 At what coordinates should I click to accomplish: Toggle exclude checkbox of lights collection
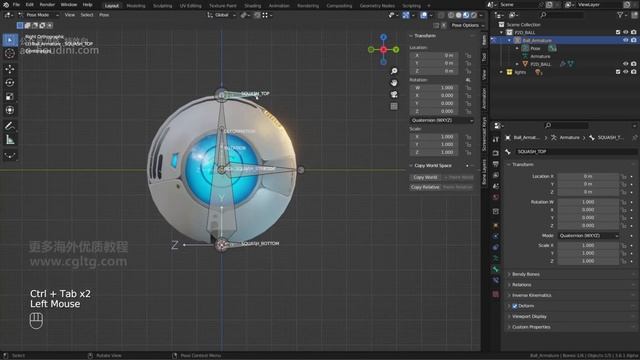click(x=618, y=72)
